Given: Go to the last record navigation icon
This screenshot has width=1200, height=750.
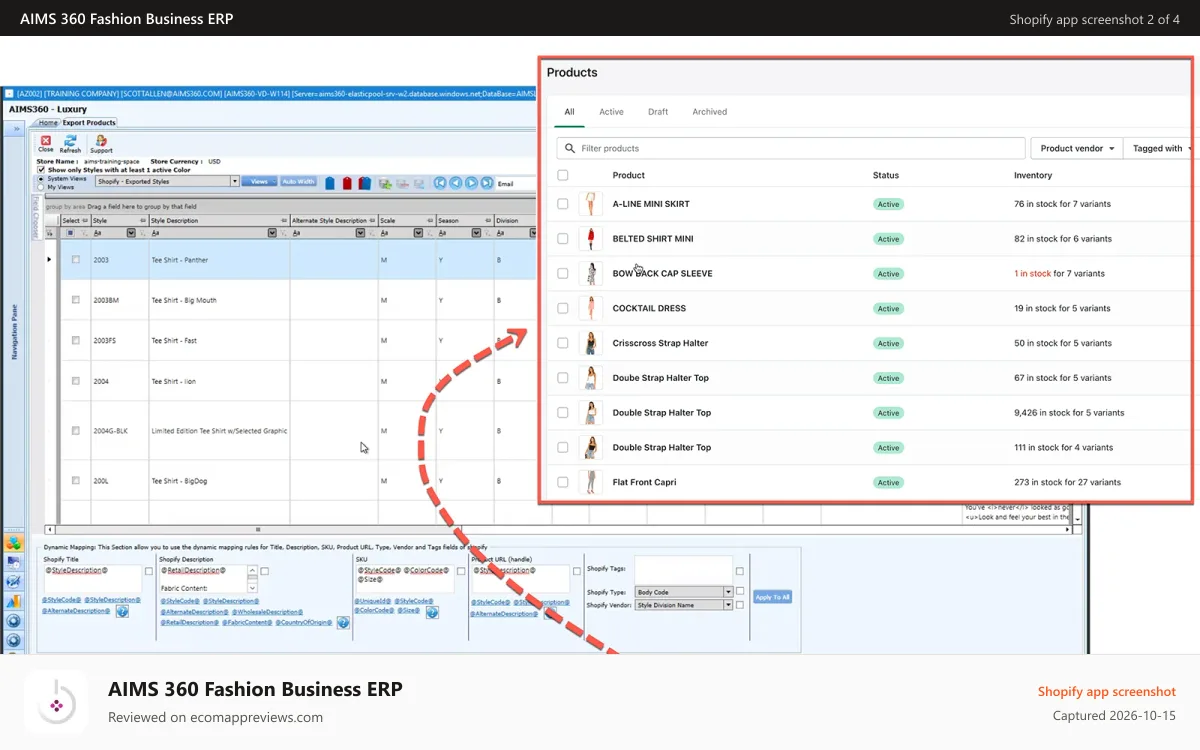Looking at the screenshot, I should click(486, 183).
